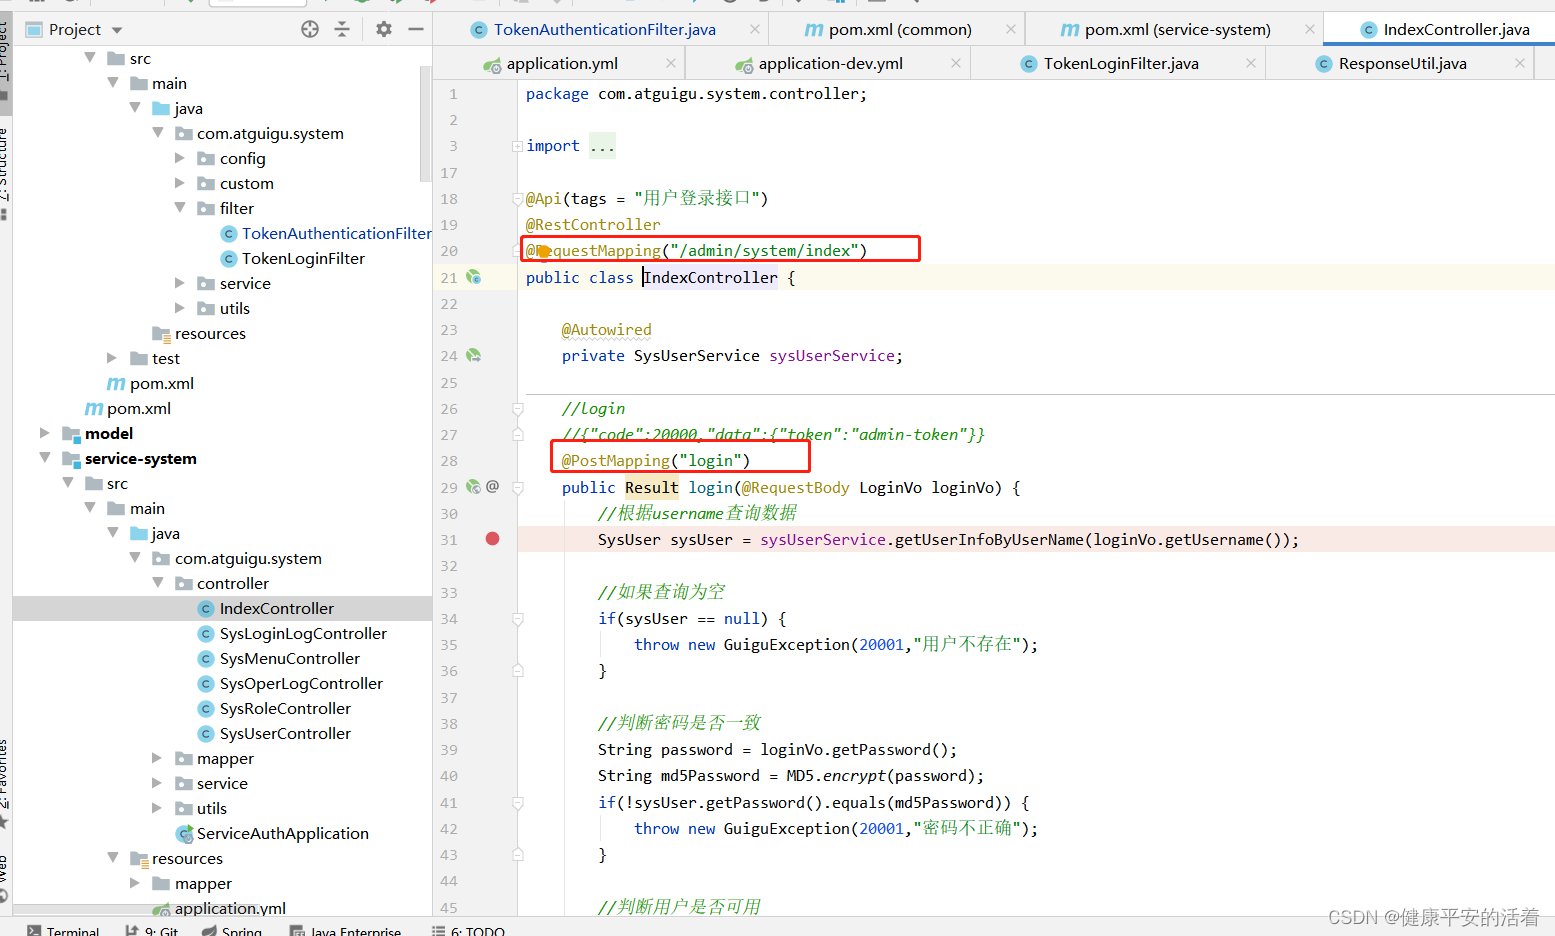Viewport: 1555px width, 936px height.
Task: Close the pom.xml (common) tab
Action: [1011, 29]
